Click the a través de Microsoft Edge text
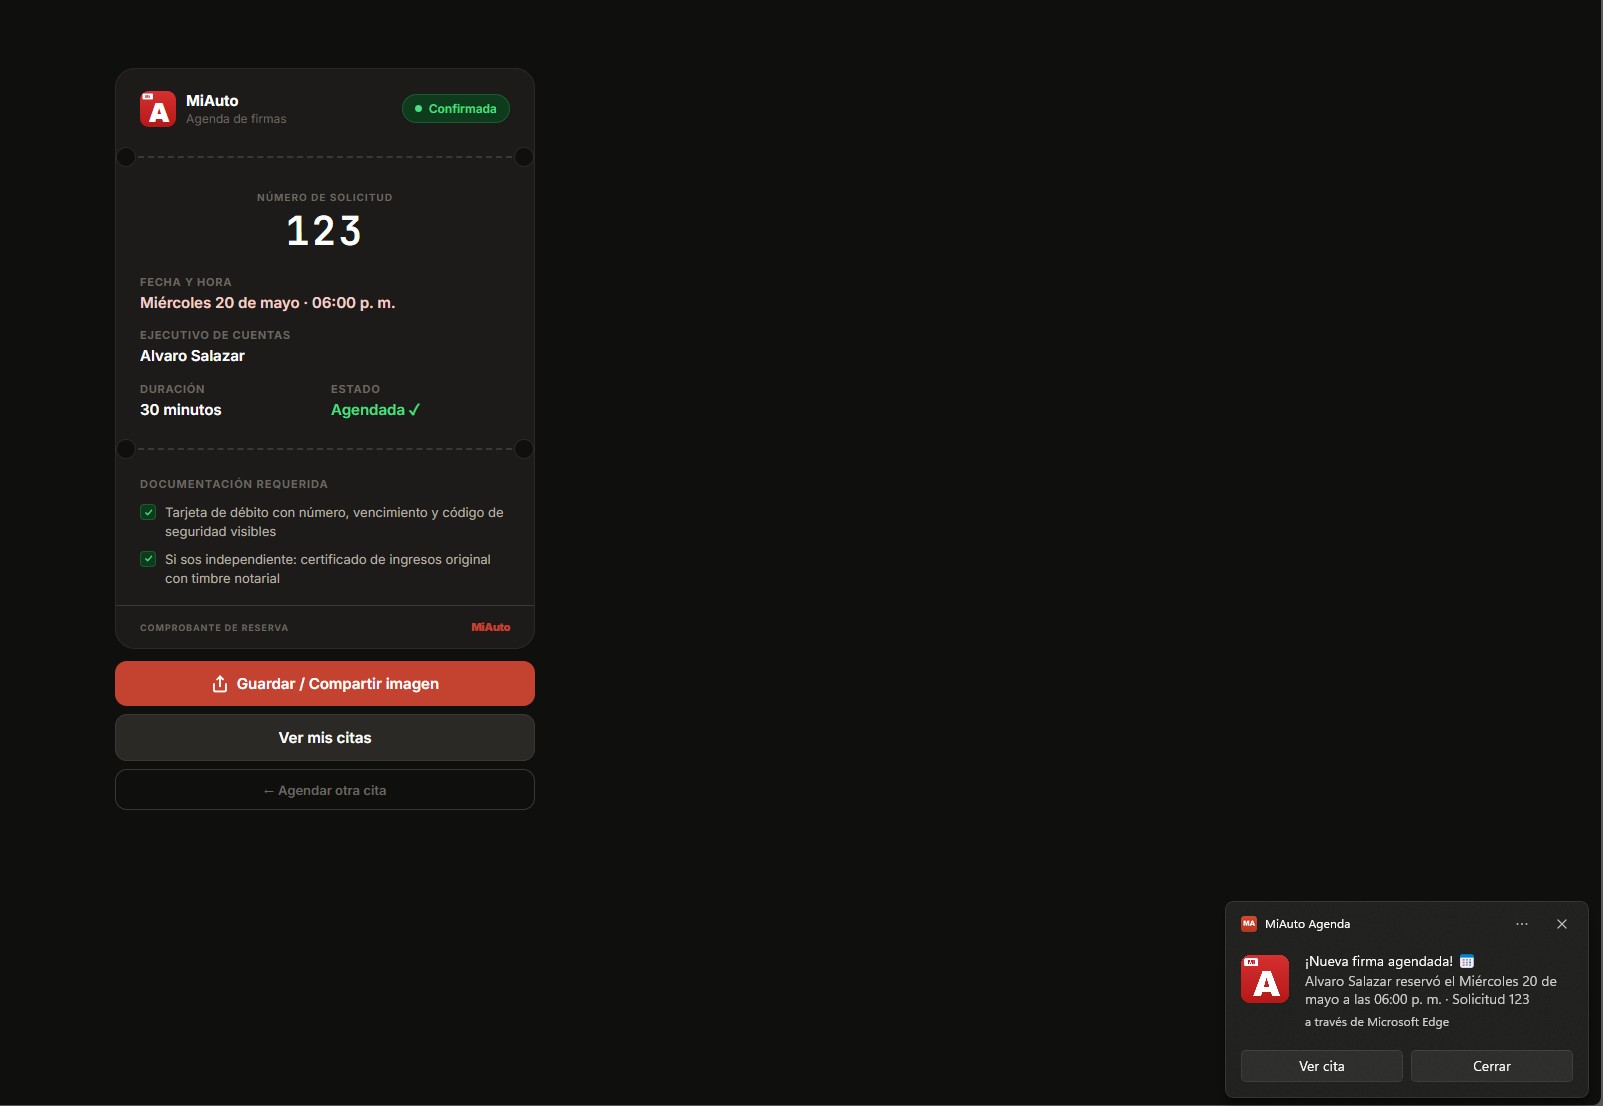Screen dimensions: 1603x1106 1377,1022
